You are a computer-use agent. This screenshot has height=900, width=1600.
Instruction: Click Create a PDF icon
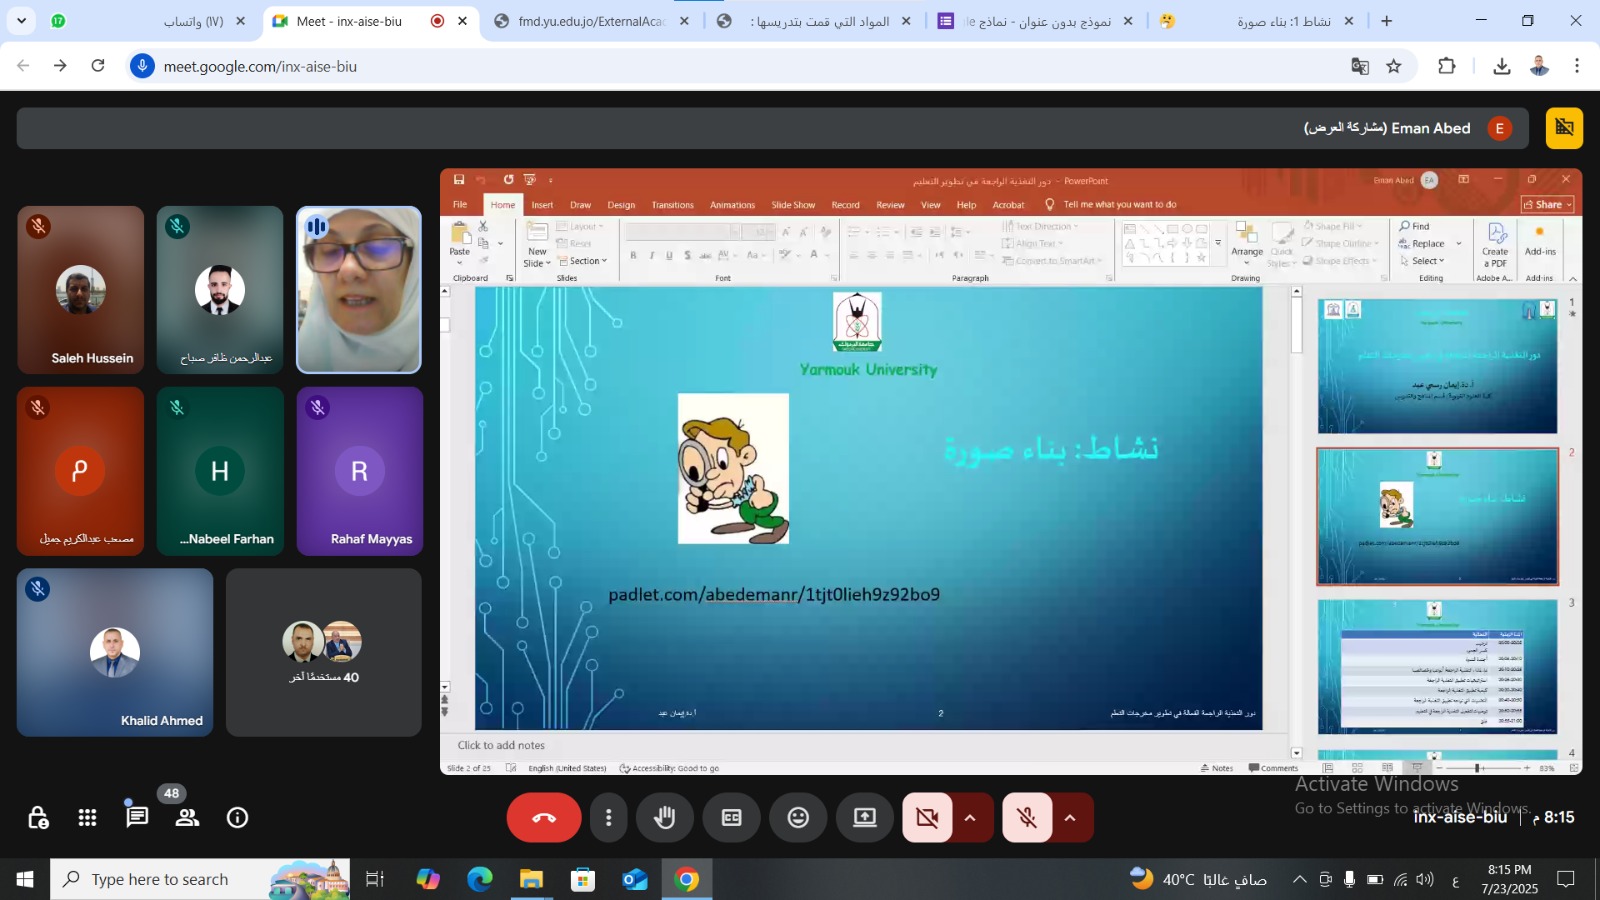point(1495,244)
